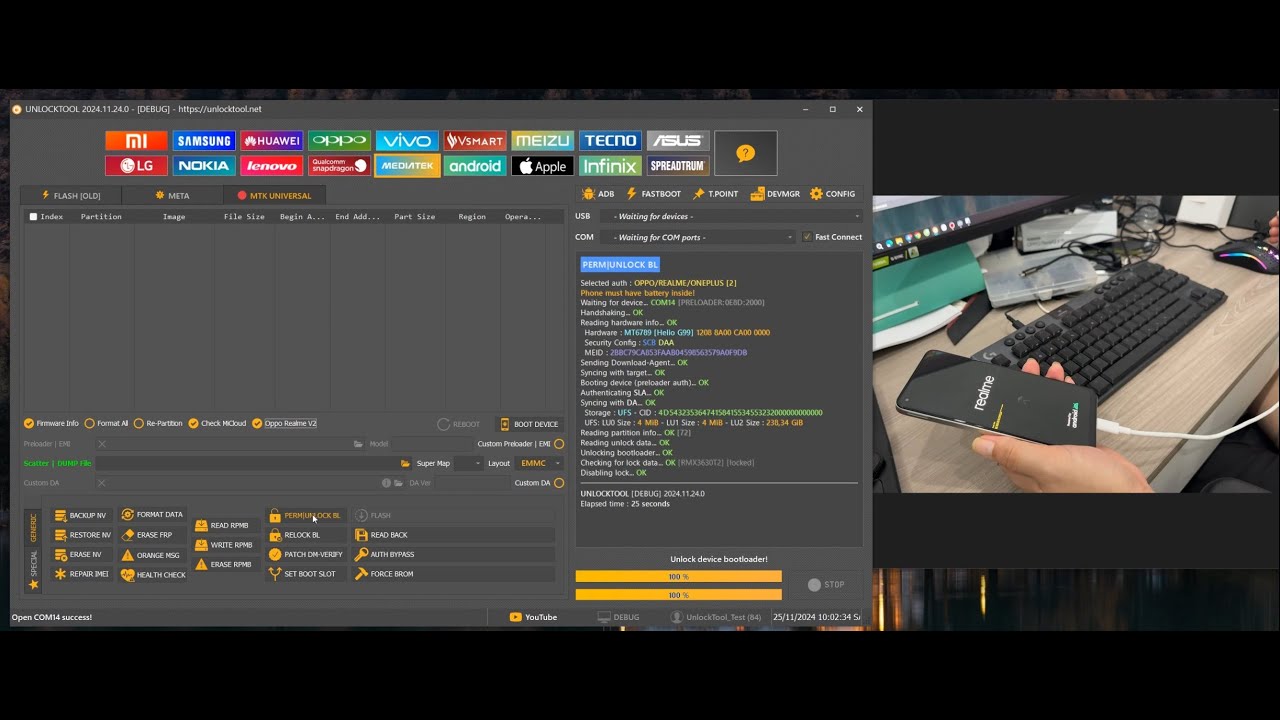The image size is (1280, 720).
Task: Toggle the Firmware Info option
Action: click(51, 423)
